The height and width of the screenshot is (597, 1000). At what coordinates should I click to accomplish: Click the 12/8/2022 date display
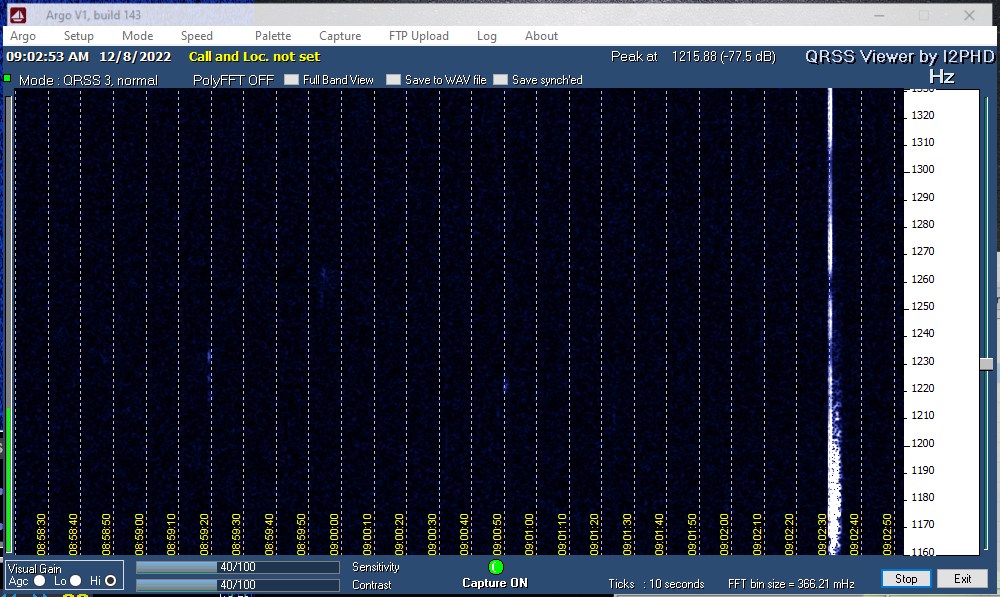pos(135,56)
